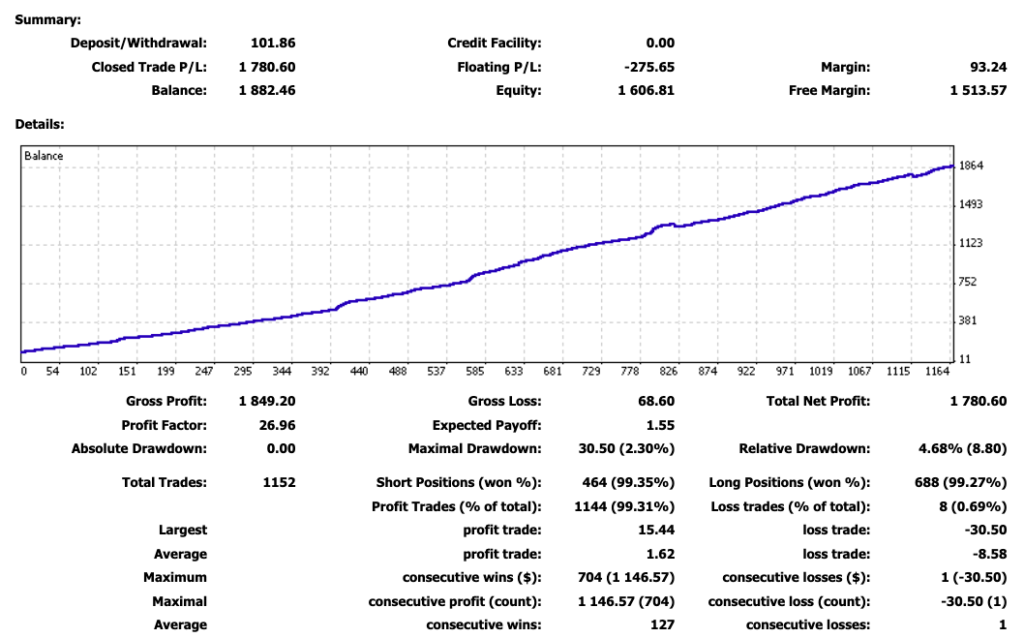Click the Balance label in chart corner

tap(44, 156)
